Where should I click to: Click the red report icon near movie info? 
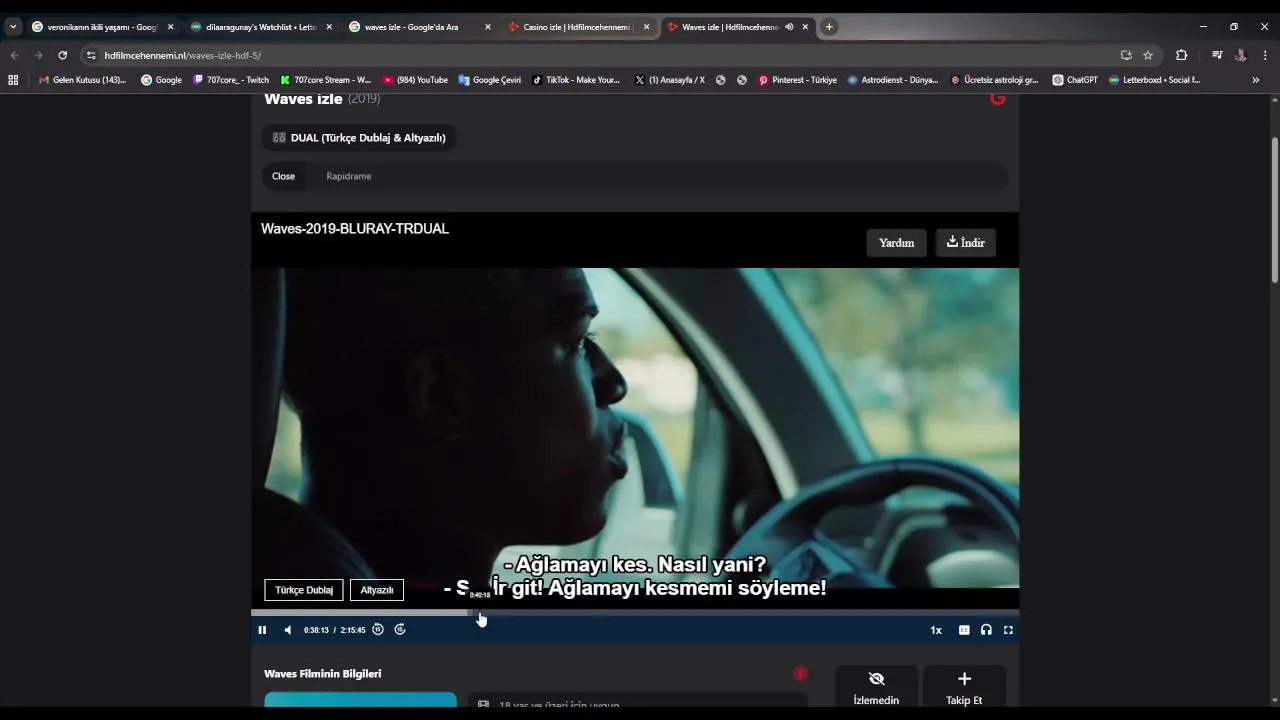pos(800,674)
